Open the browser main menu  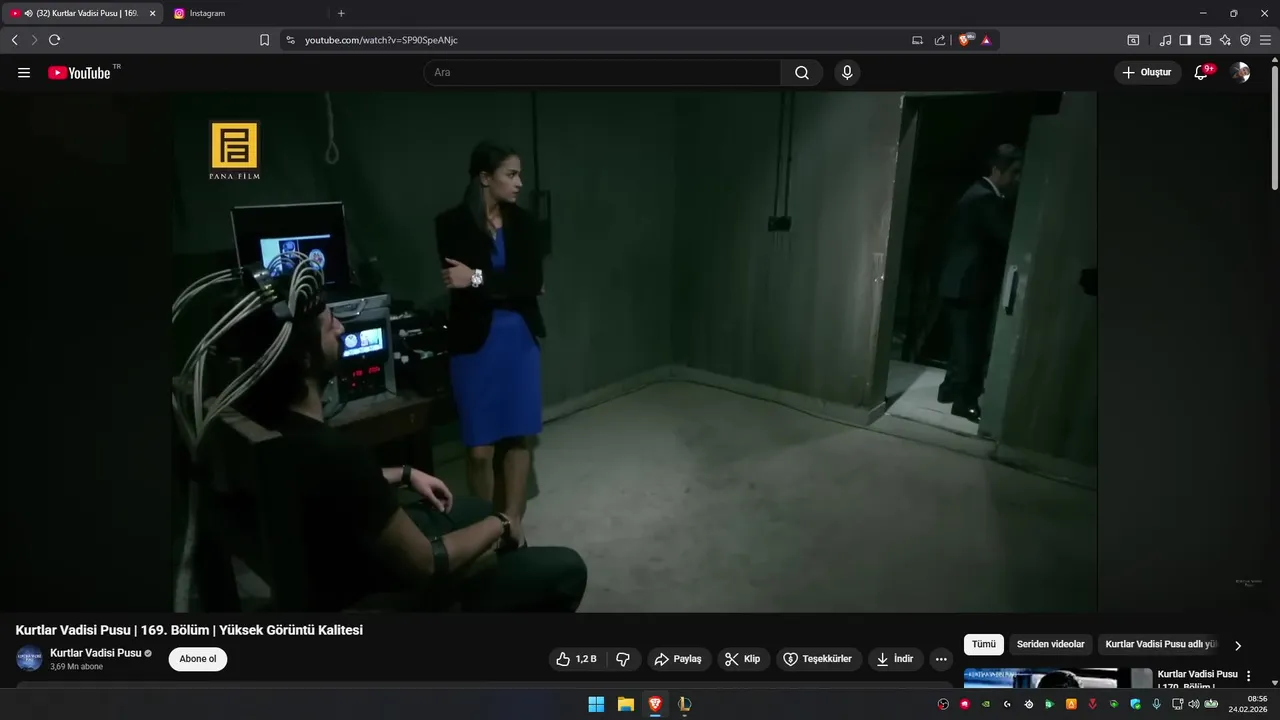[x=1265, y=40]
